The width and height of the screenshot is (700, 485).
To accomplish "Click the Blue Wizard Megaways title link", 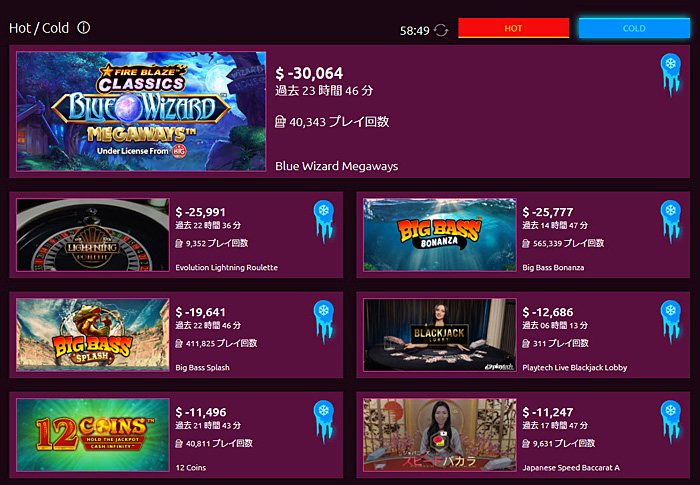I will point(337,166).
